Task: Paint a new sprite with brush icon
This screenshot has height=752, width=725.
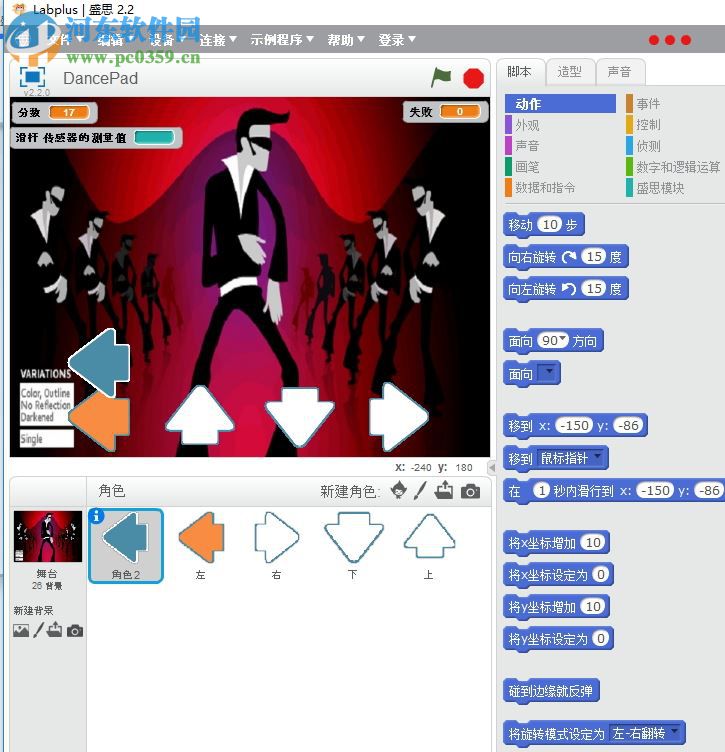Action: coord(420,491)
